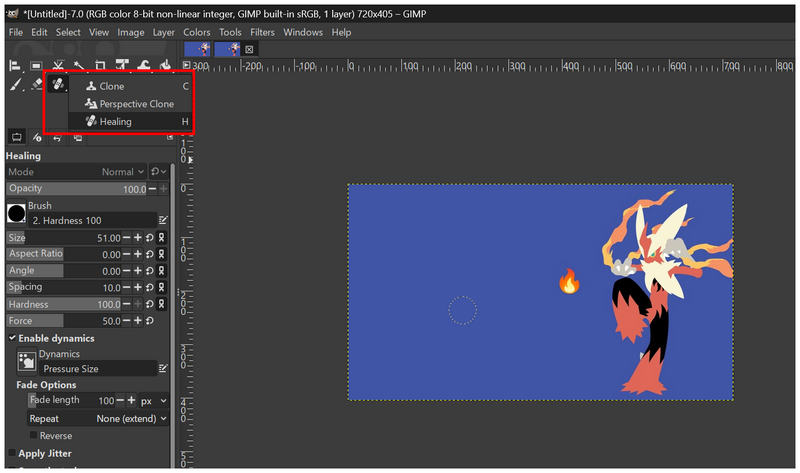The width and height of the screenshot is (800, 473).
Task: Uncheck Enable dynamics
Action: click(x=12, y=338)
